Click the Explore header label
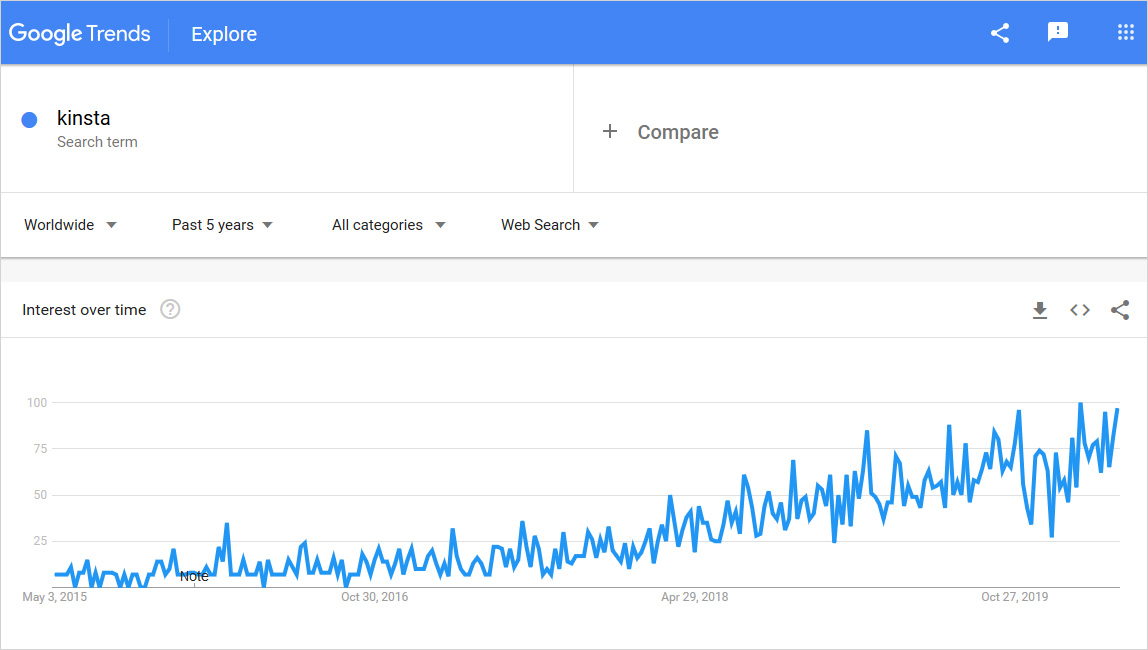1148x650 pixels. click(224, 34)
